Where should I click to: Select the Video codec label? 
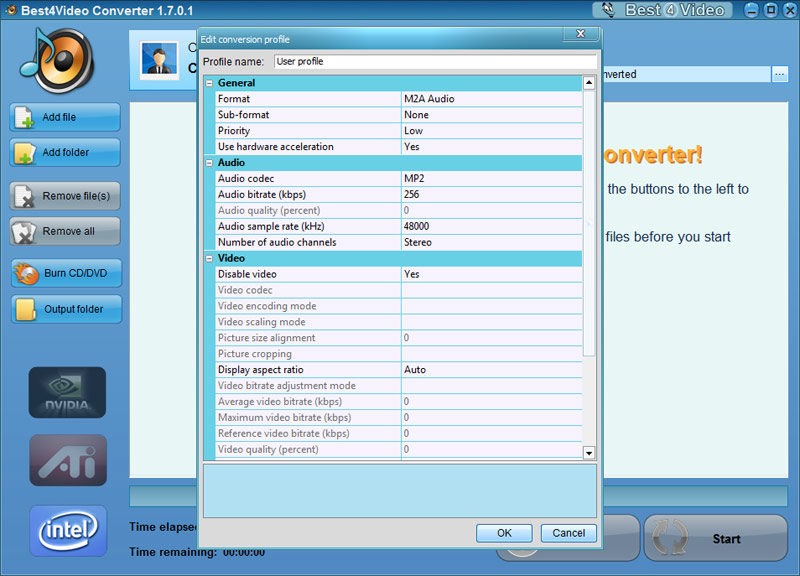pos(245,290)
